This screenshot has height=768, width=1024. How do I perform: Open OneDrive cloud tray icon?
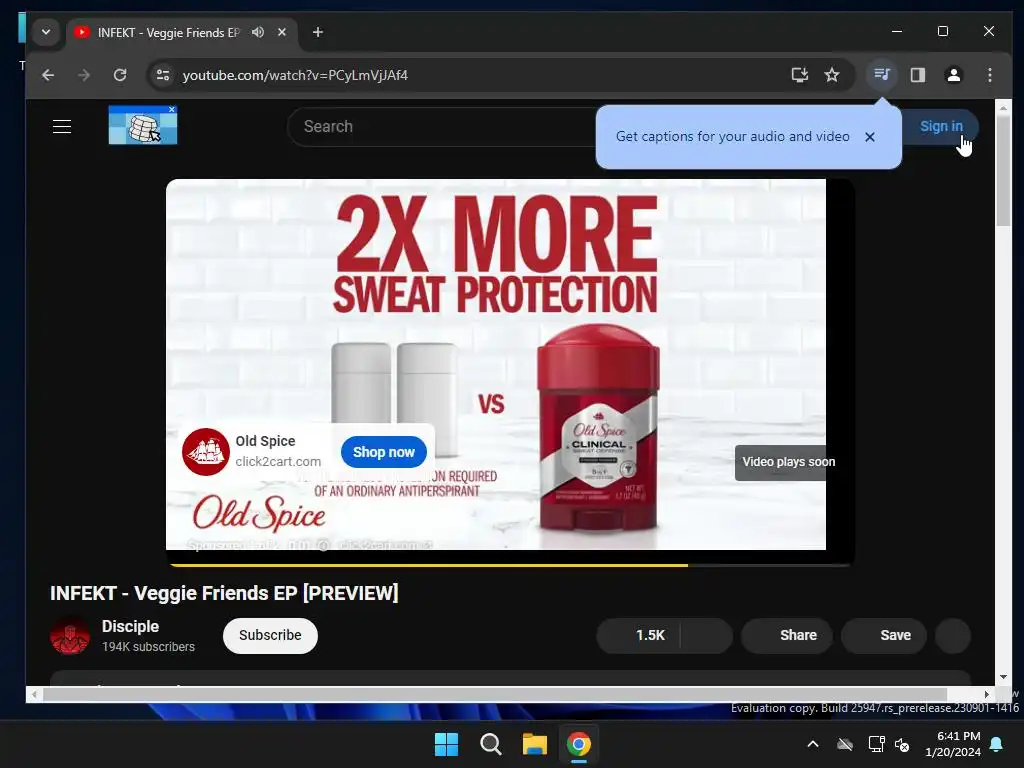(845, 744)
